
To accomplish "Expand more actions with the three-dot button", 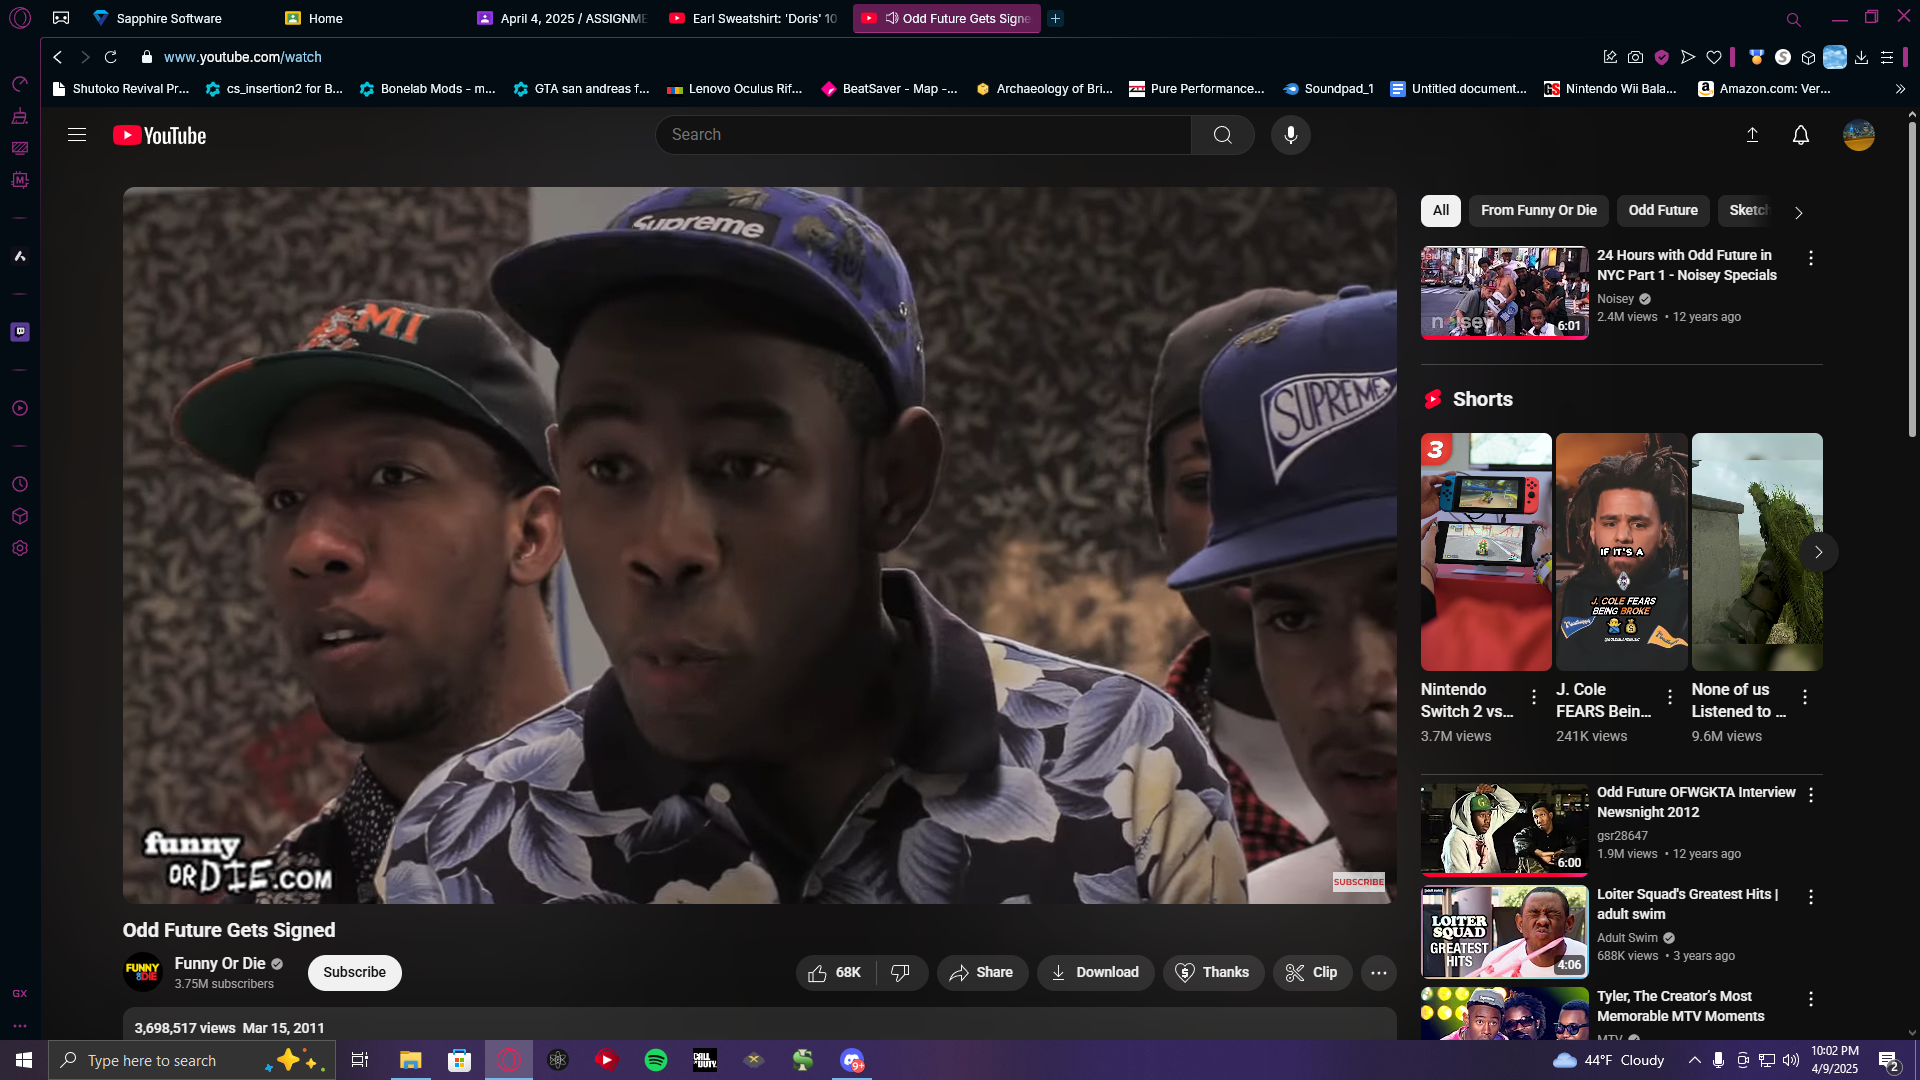I will click(1378, 972).
